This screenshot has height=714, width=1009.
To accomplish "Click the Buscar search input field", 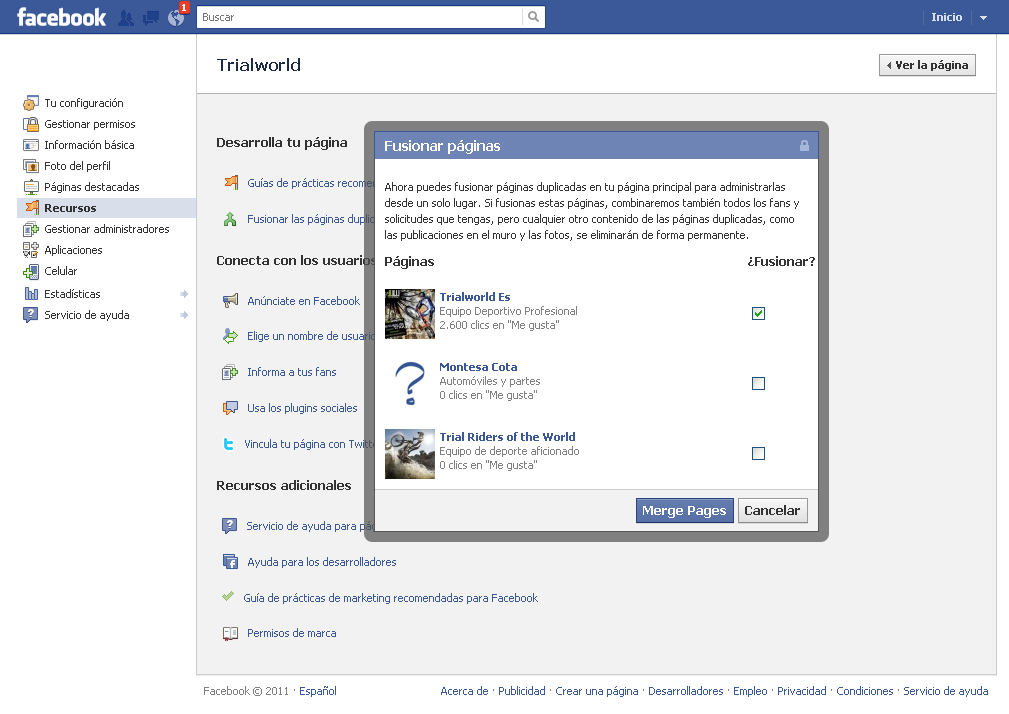I will [x=360, y=17].
